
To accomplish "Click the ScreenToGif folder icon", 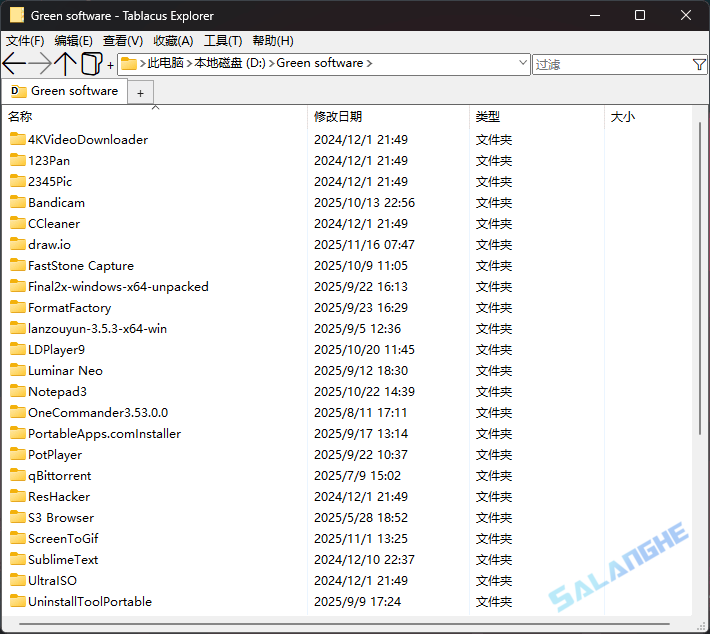I will tap(18, 538).
